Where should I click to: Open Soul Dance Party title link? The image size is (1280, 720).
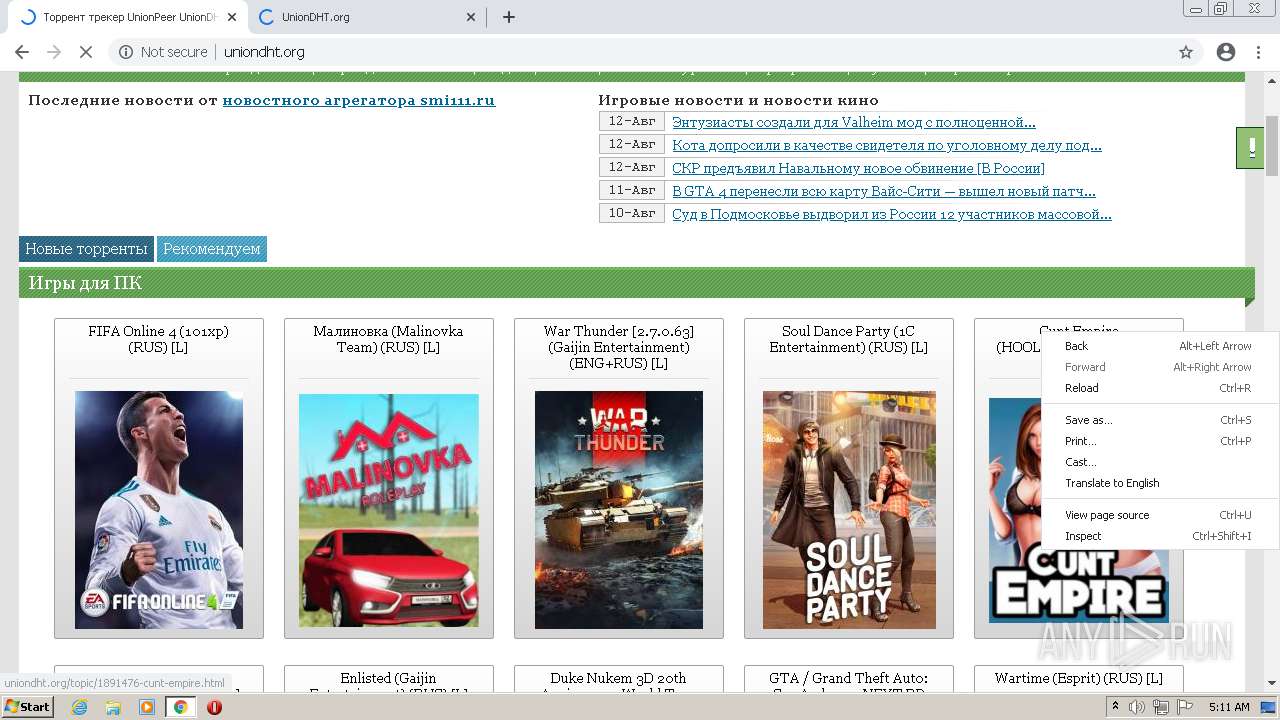(849, 339)
